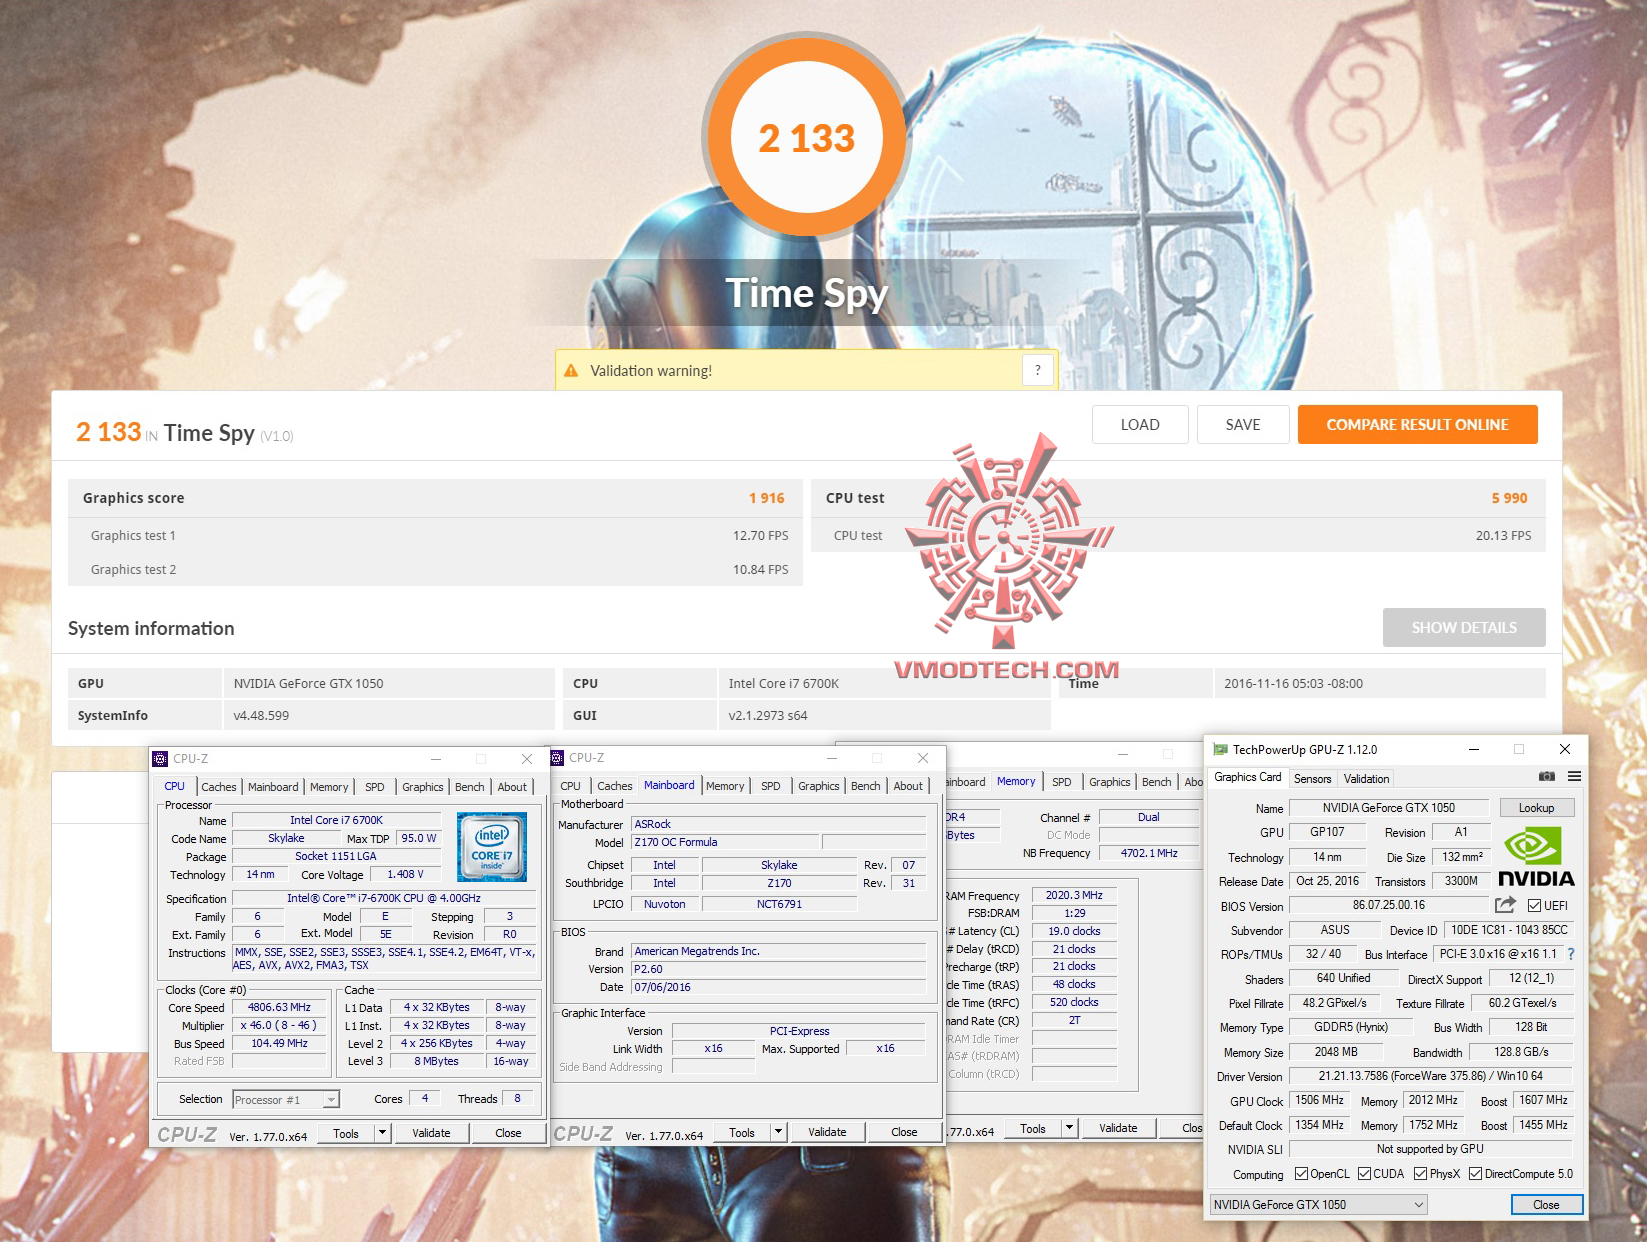Click the NVIDIA logo in GPU-Z
Screen dimensions: 1647x1242
coord(1536,857)
